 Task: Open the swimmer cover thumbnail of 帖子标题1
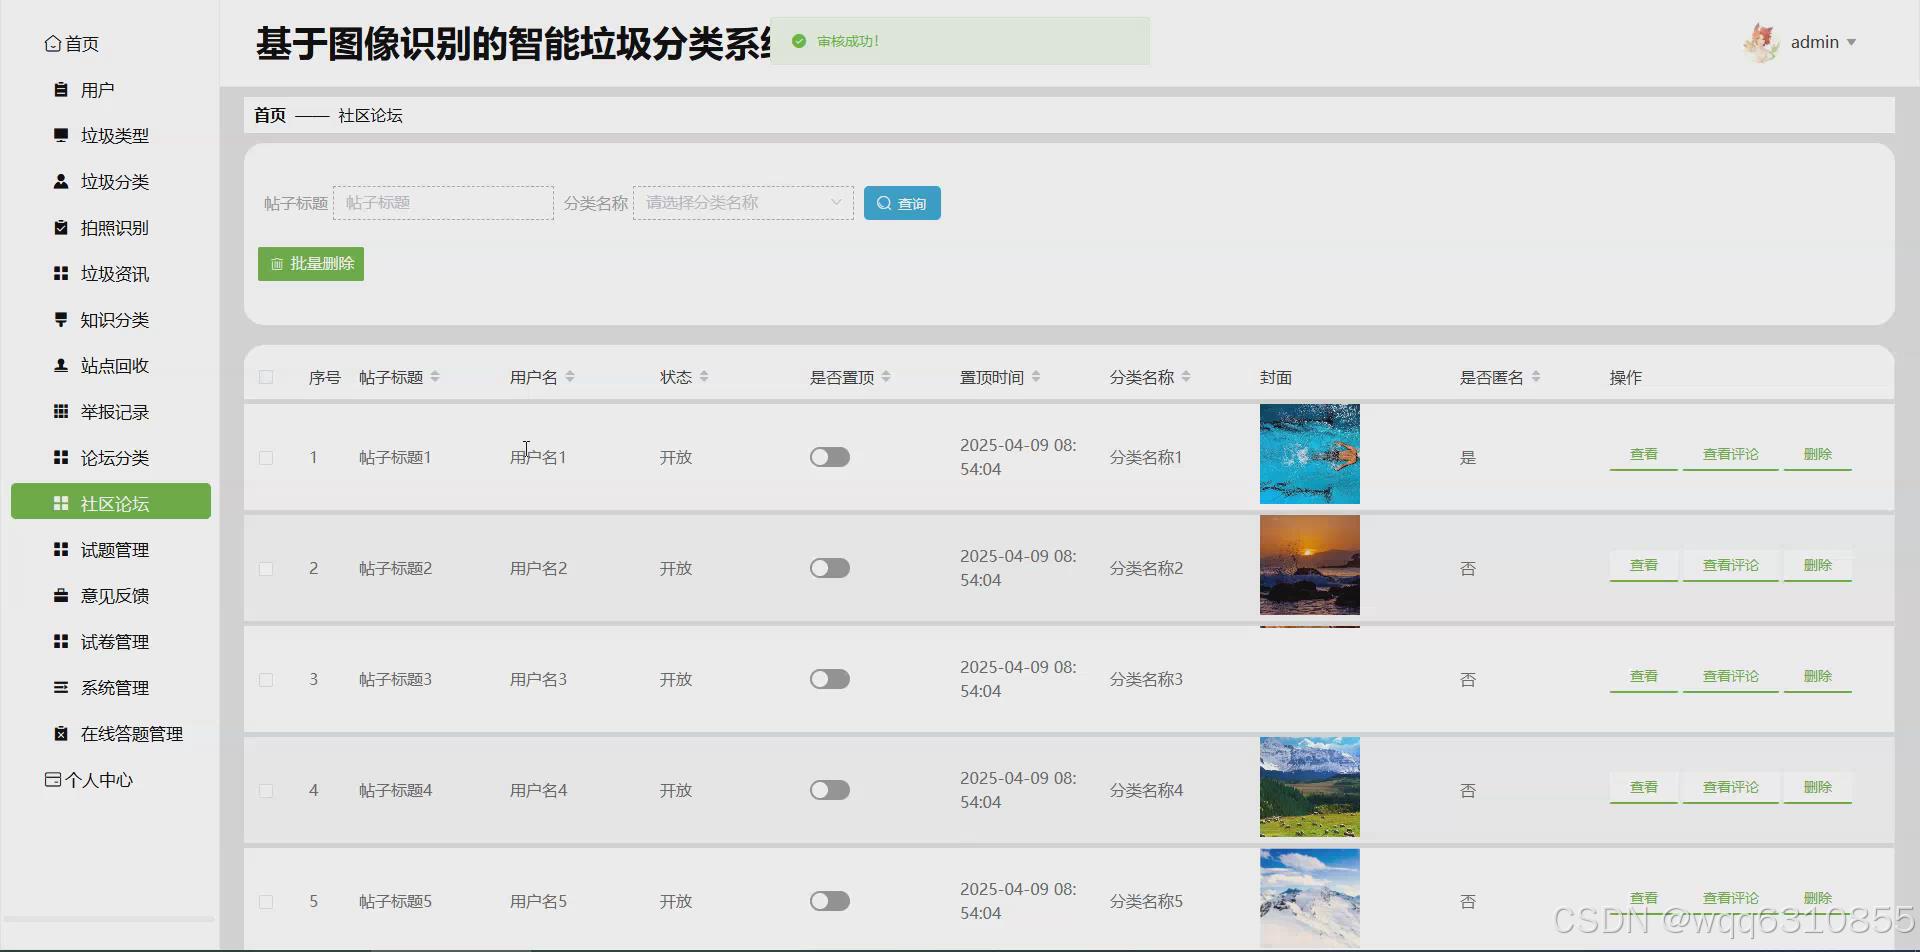tap(1310, 454)
